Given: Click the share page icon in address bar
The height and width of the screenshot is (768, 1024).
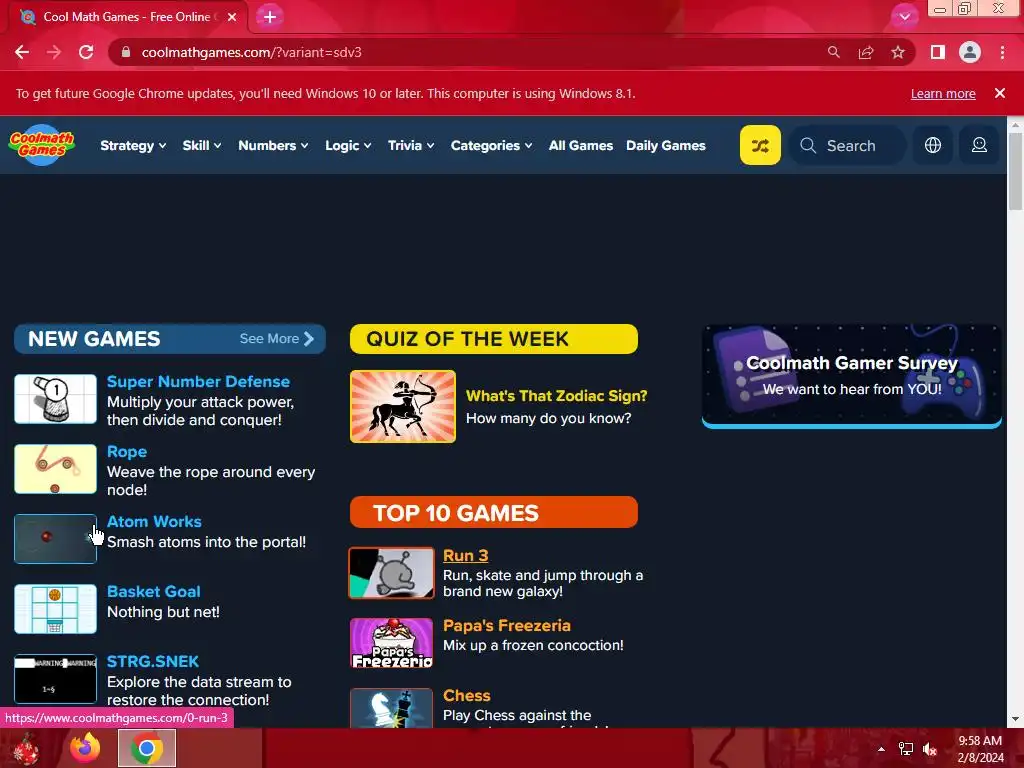Looking at the screenshot, I should [866, 52].
